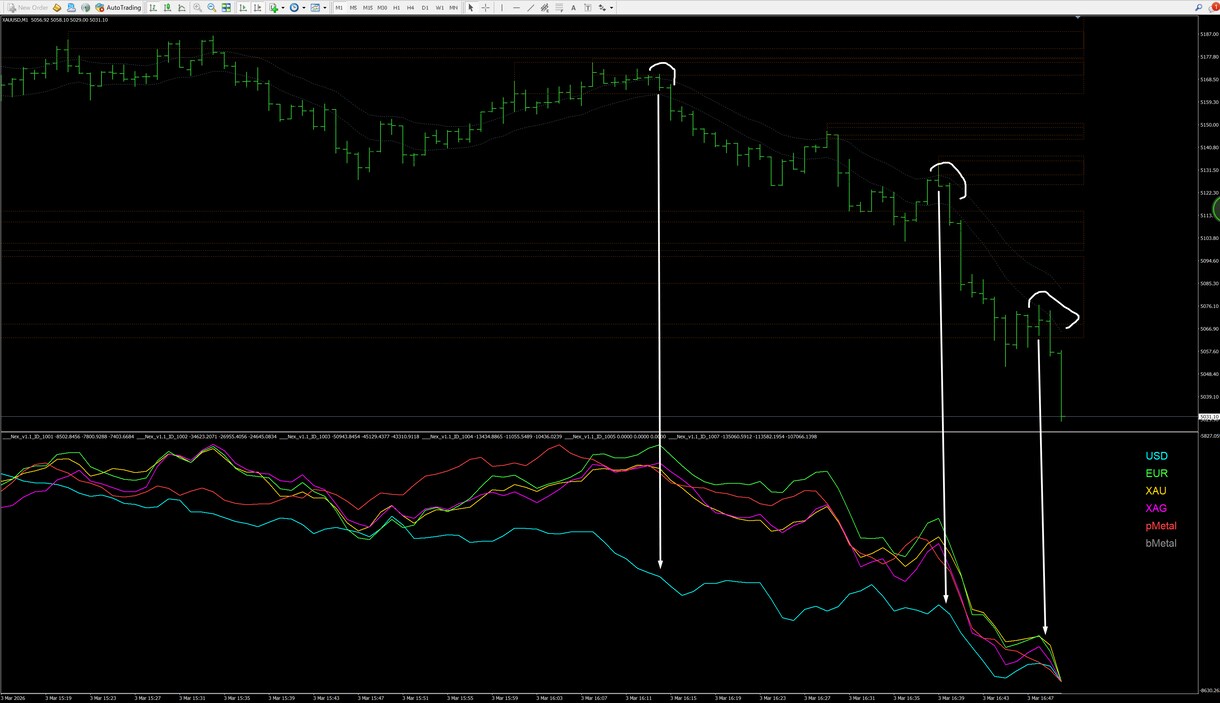Select the trendline drawing tool
The height and width of the screenshot is (703, 1220).
[x=531, y=7]
